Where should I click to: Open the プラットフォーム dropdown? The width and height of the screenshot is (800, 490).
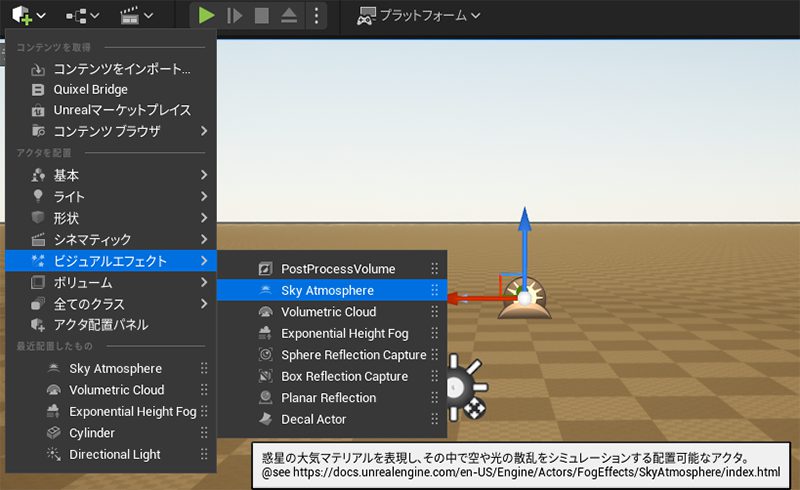(418, 15)
